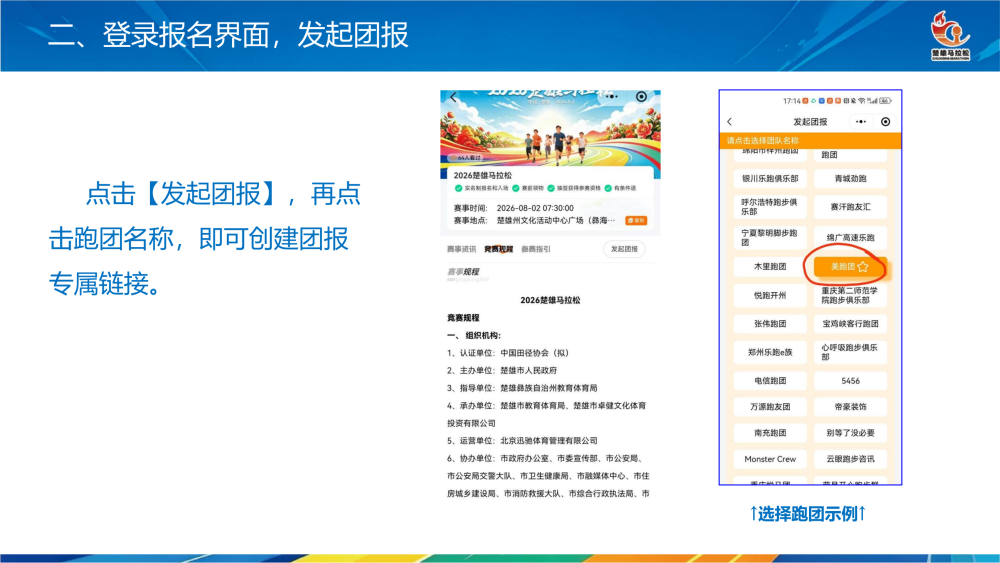This screenshot has height=563, width=1000.
Task: Click the 发起团报 page title
Action: tap(810, 122)
